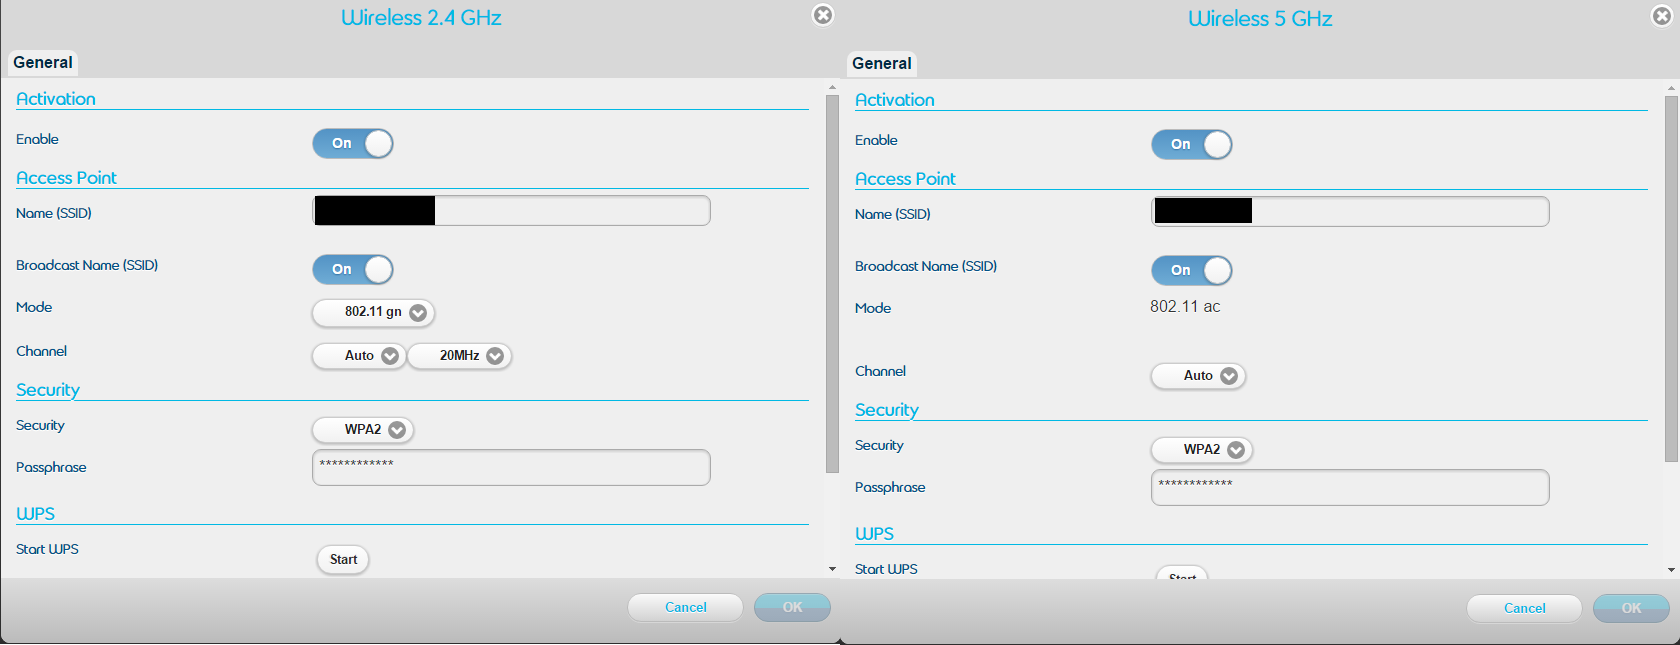Cancel the 5 GHz wireless settings
Image resolution: width=1680 pixels, height=645 pixels.
point(1524,608)
